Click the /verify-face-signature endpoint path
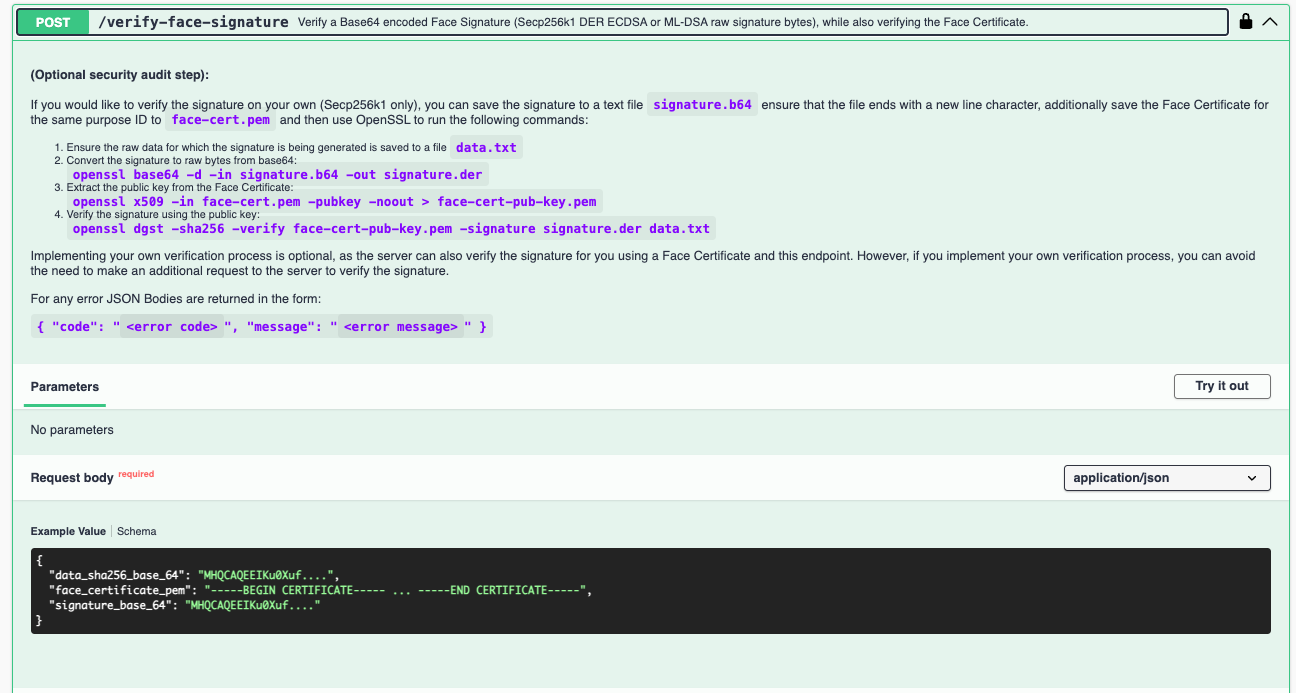Image resolution: width=1296 pixels, height=693 pixels. pos(194,21)
